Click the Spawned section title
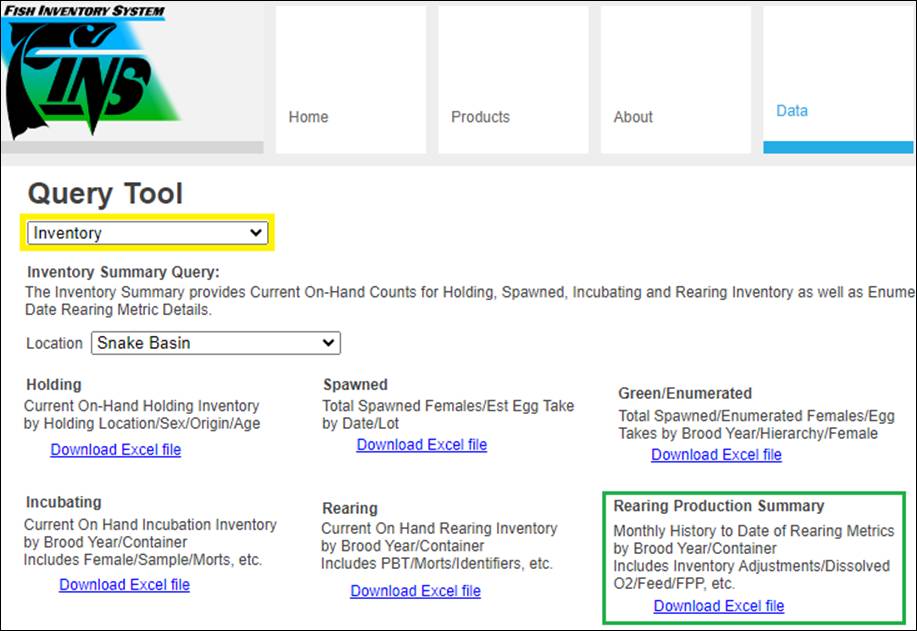The height and width of the screenshot is (631, 917). point(355,385)
